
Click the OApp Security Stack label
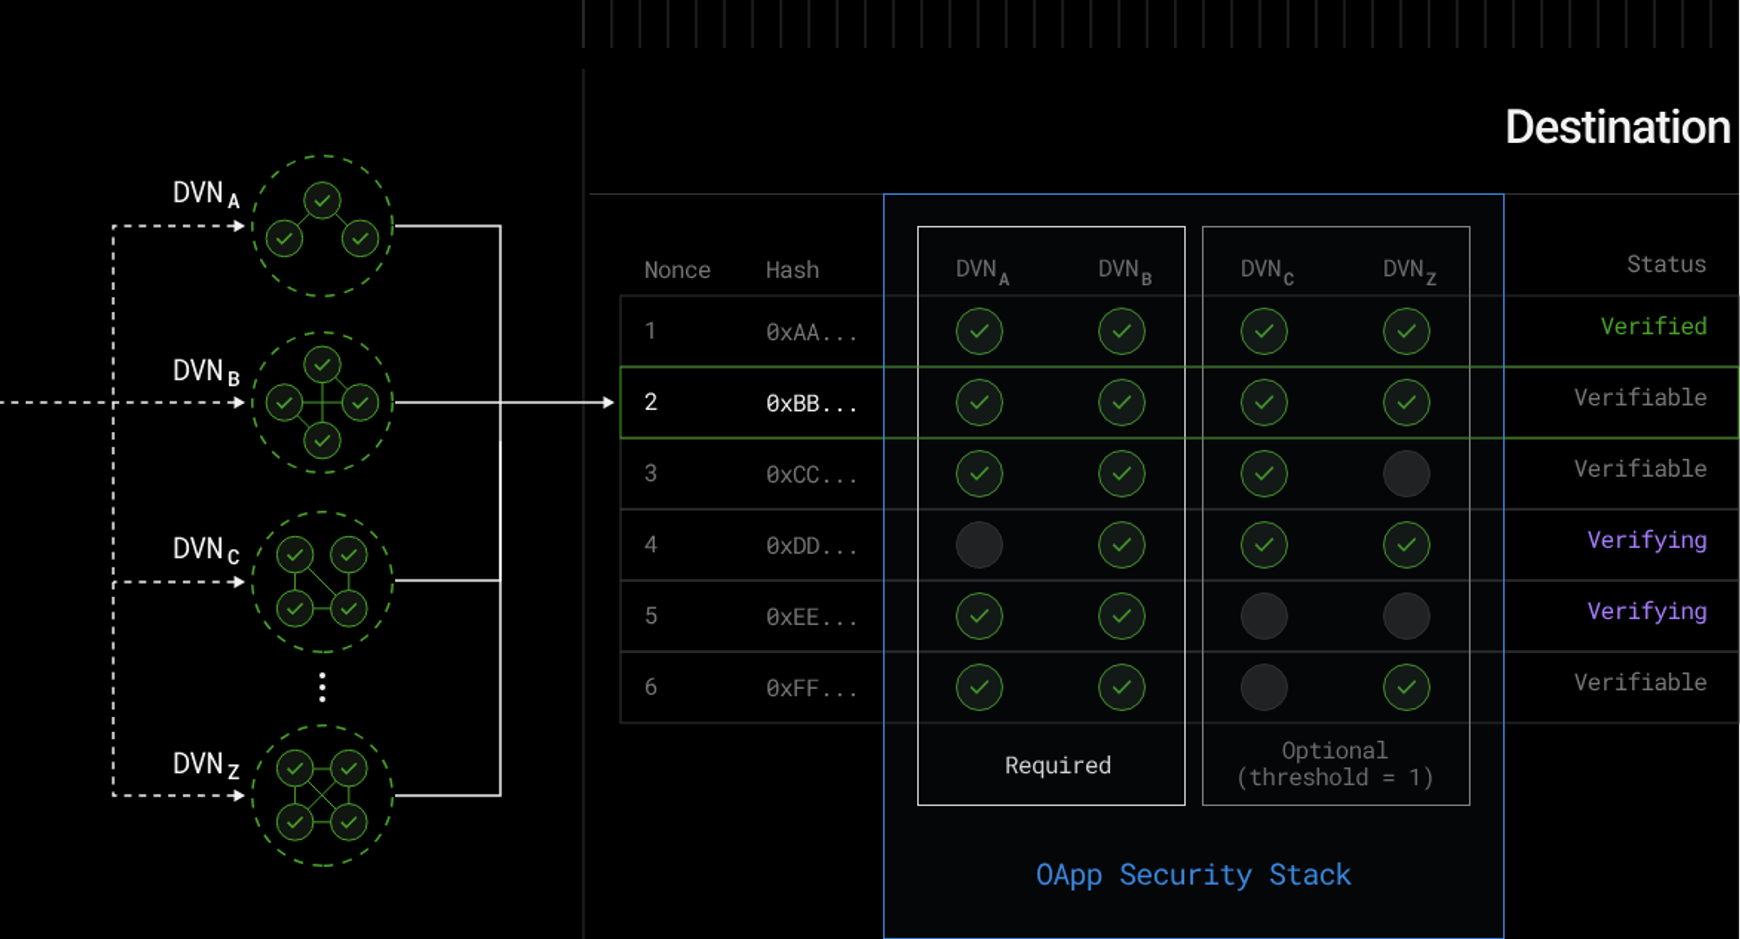[x=1193, y=875]
